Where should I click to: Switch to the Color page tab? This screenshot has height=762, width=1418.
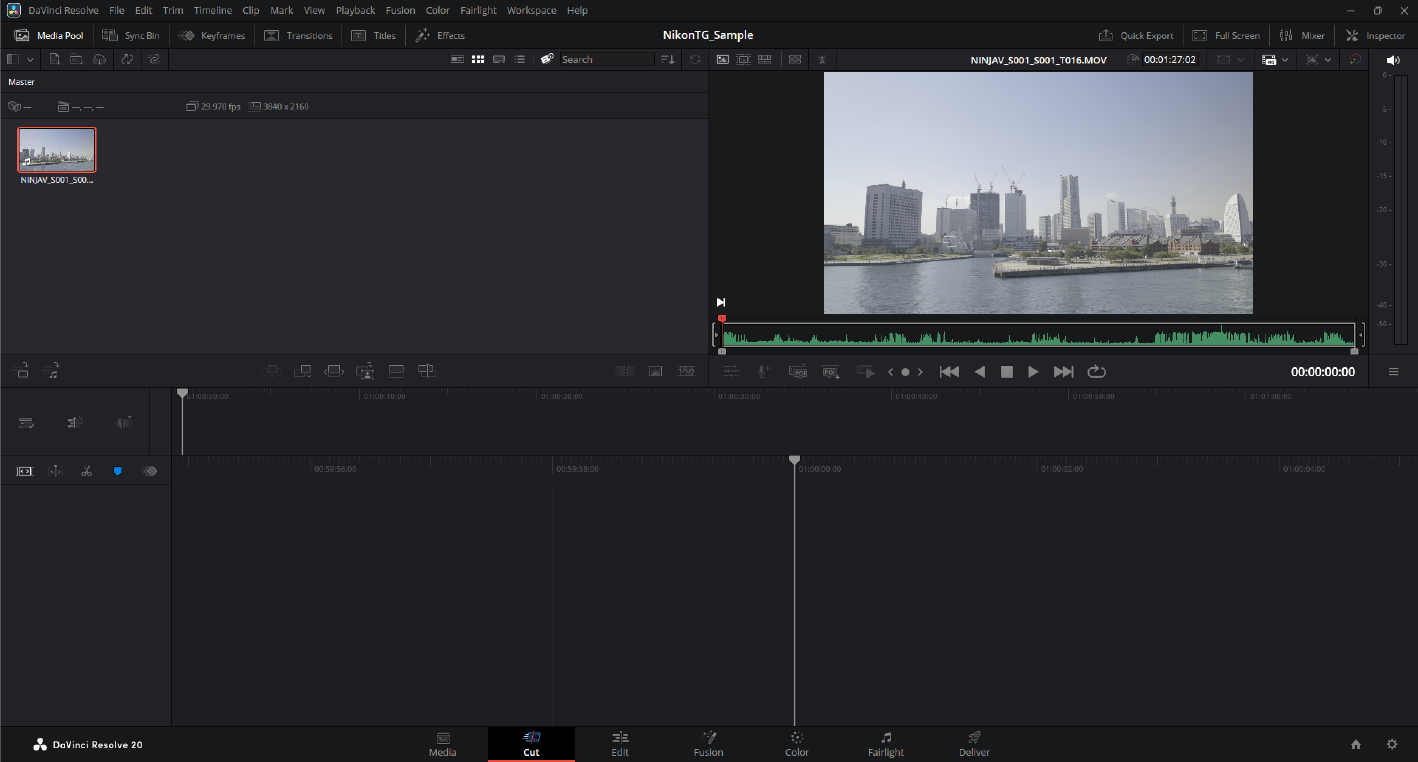(796, 744)
